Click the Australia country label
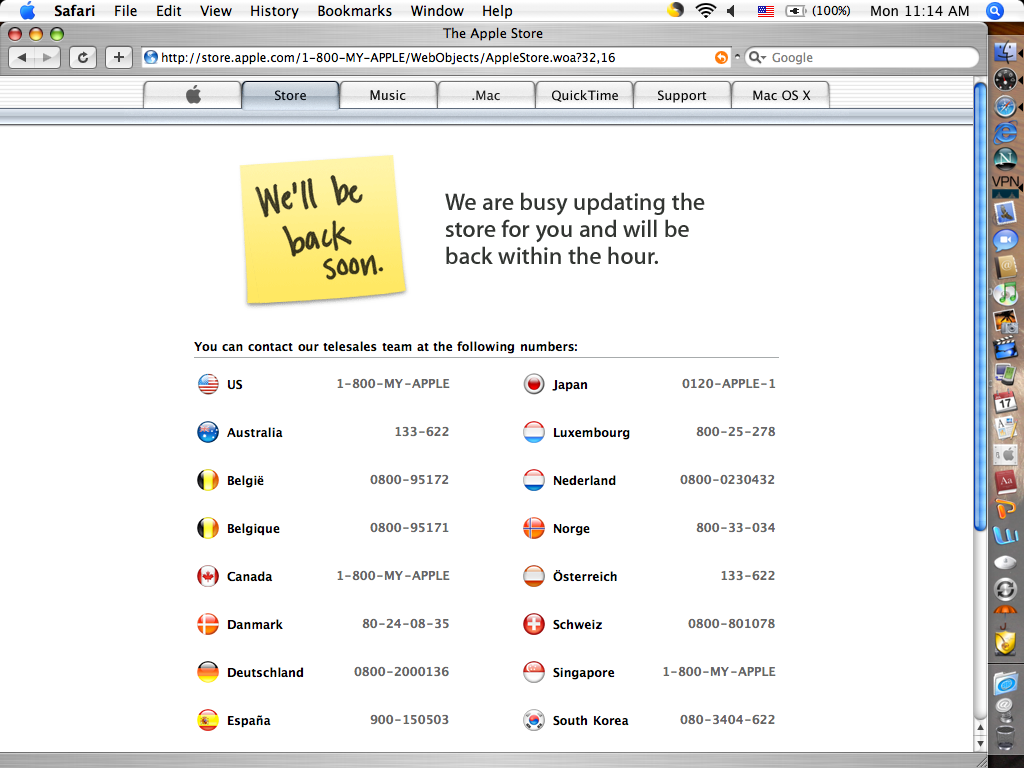The width and height of the screenshot is (1024, 768). (x=255, y=432)
